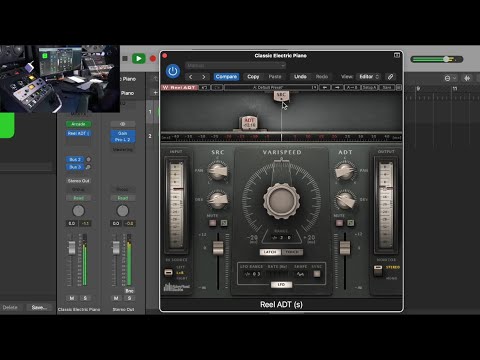Go to the previous plugin preset

(191, 77)
